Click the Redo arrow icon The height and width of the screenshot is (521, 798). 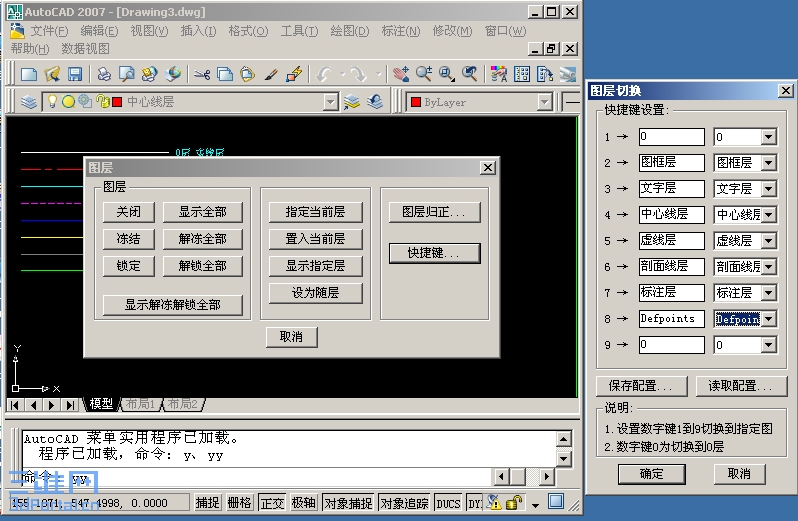(359, 75)
